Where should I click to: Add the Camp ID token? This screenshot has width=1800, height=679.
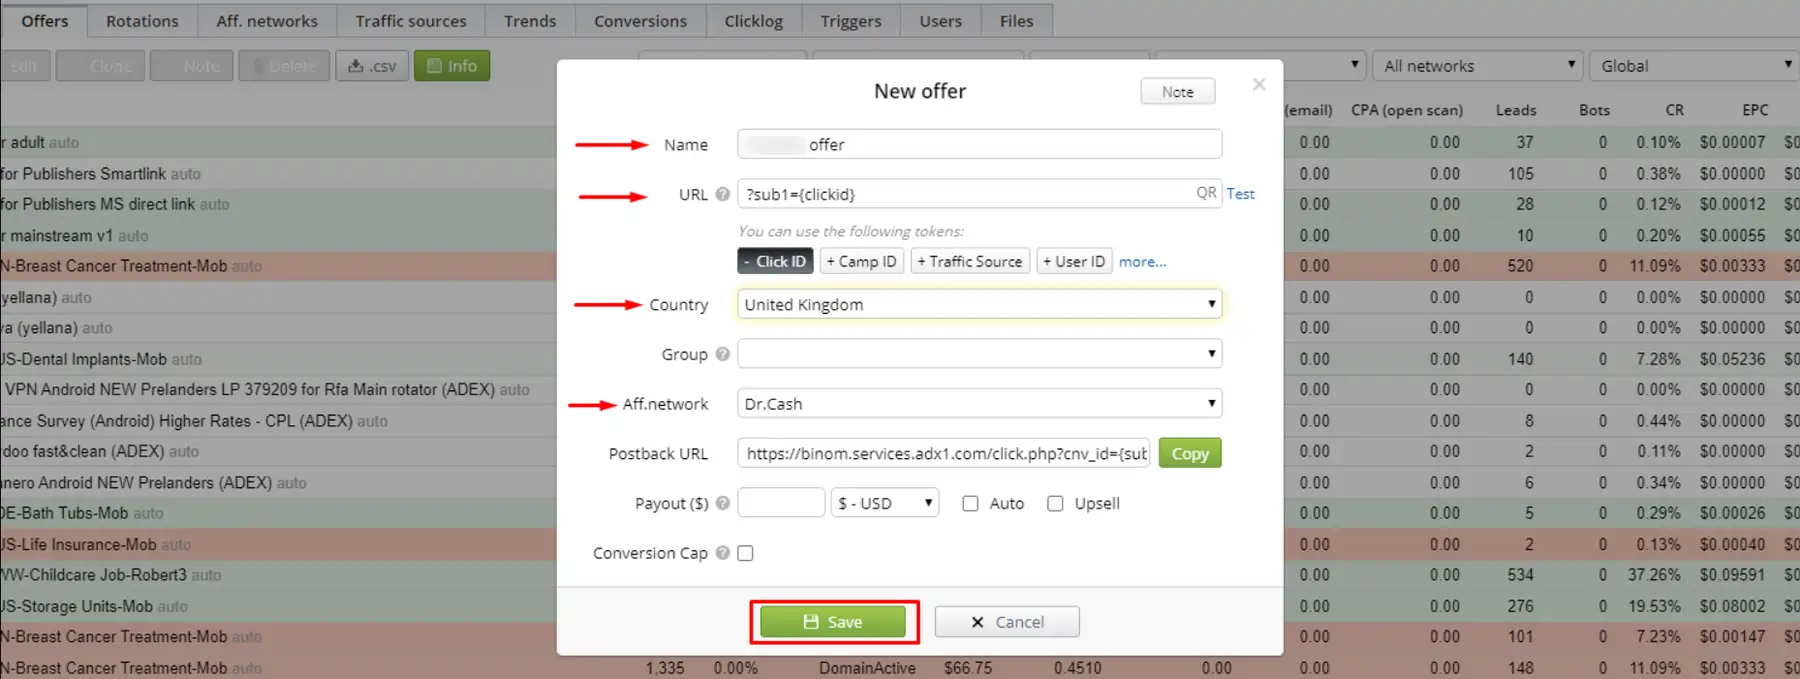(862, 261)
